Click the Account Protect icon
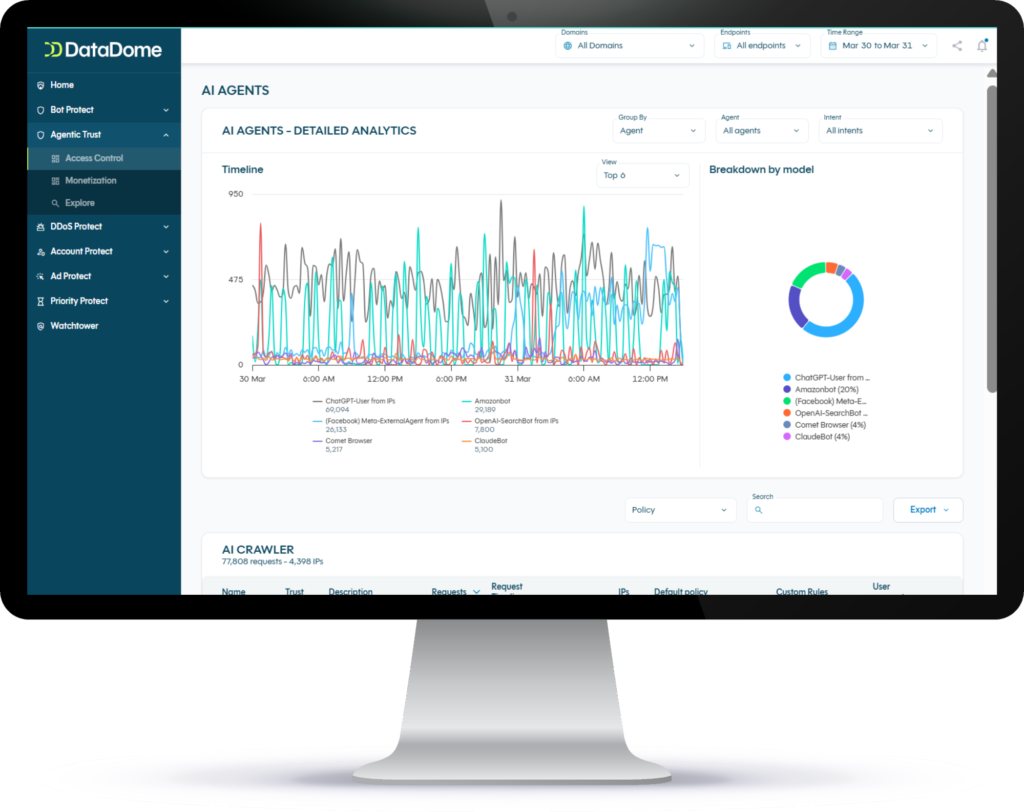1024x812 pixels. [x=40, y=252]
